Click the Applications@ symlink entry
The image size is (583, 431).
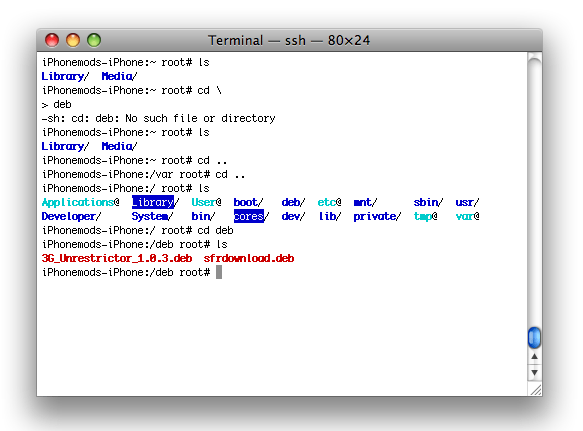tap(80, 202)
